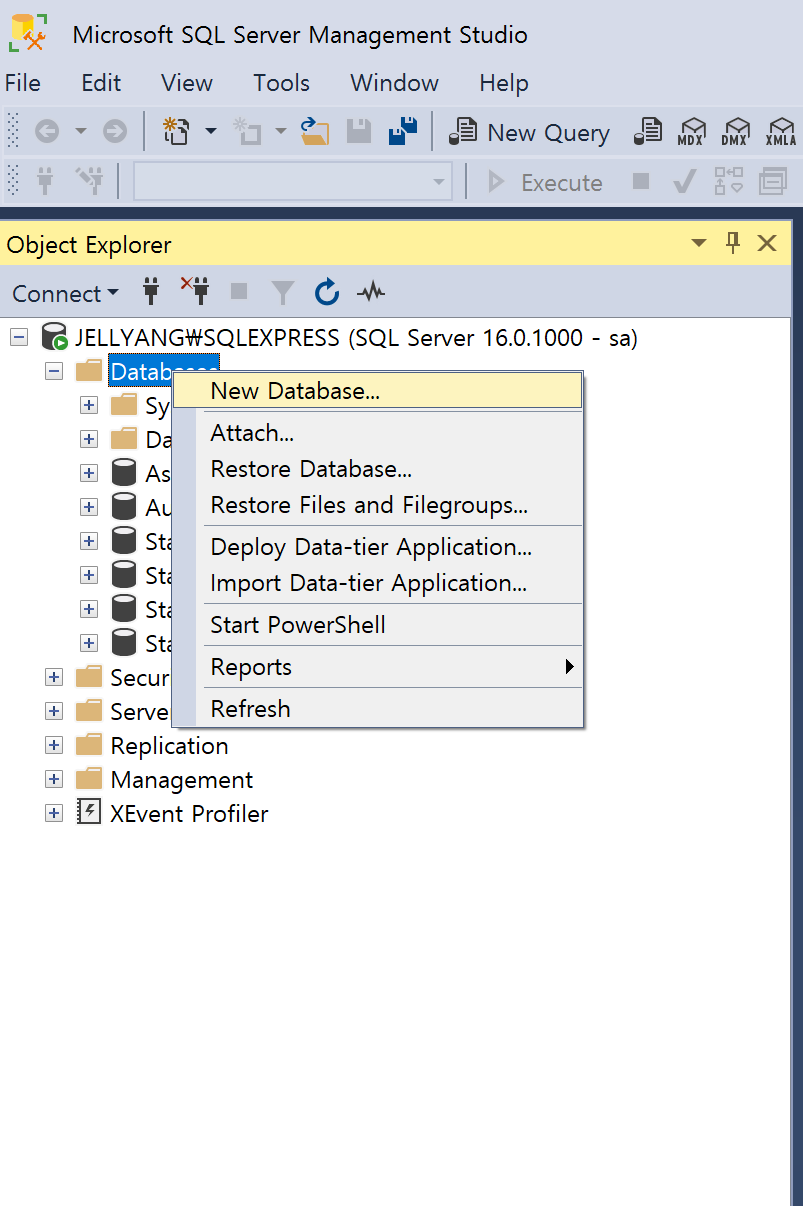Click the Refresh circular arrow icon
The height and width of the screenshot is (1206, 803).
327,292
